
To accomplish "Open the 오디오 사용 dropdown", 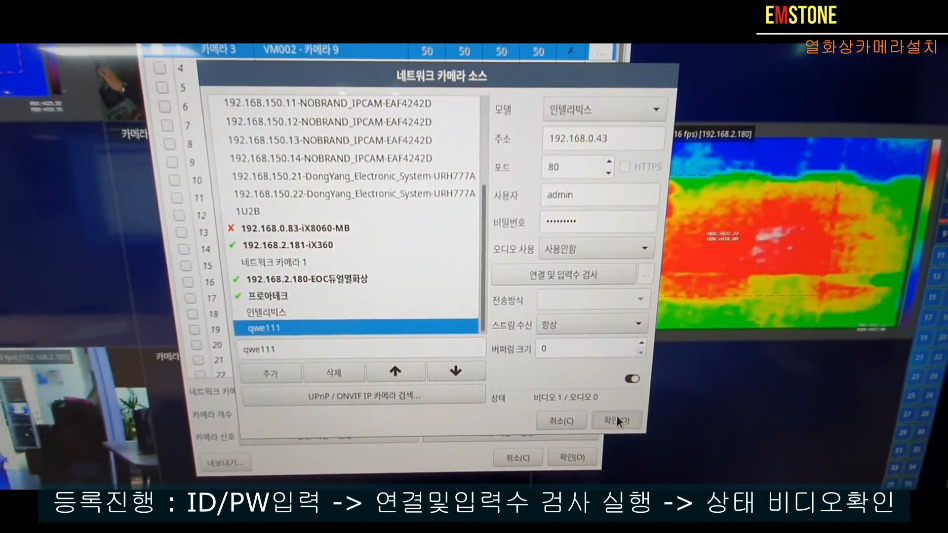I will pos(596,248).
